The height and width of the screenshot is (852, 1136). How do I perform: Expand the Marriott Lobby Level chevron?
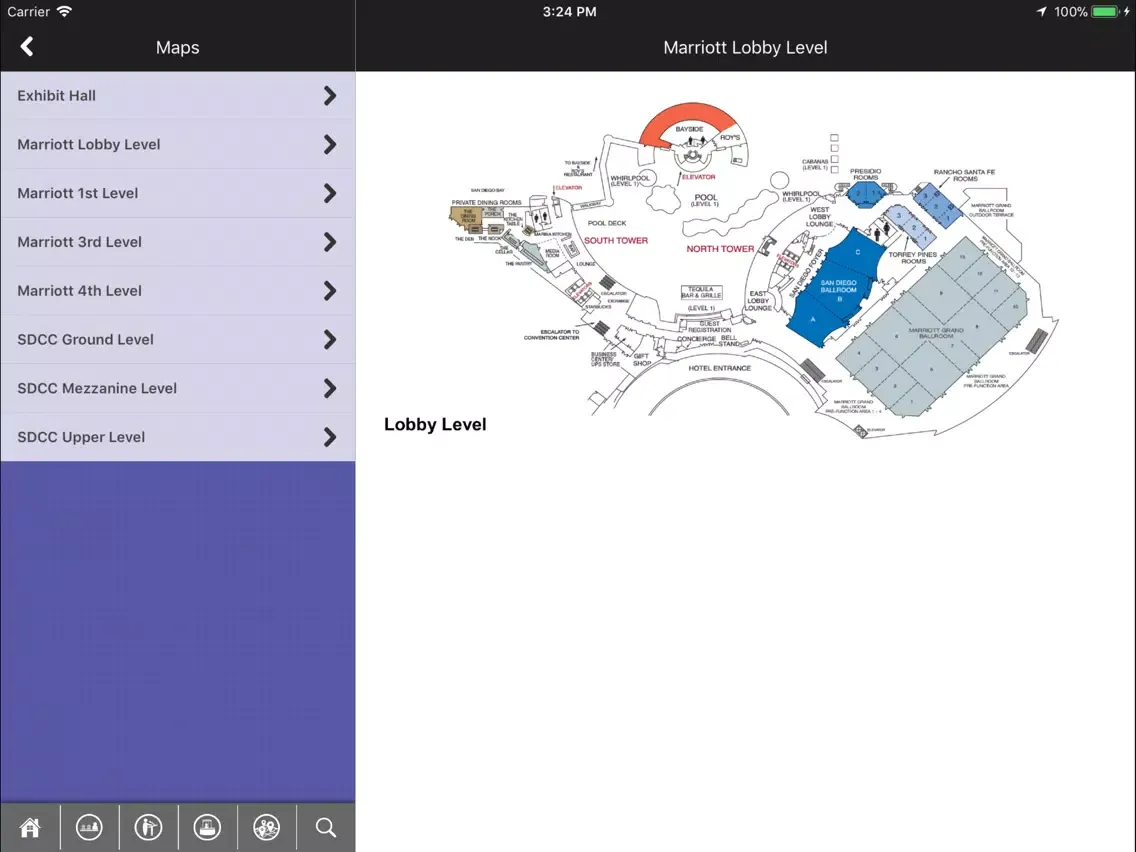[330, 144]
